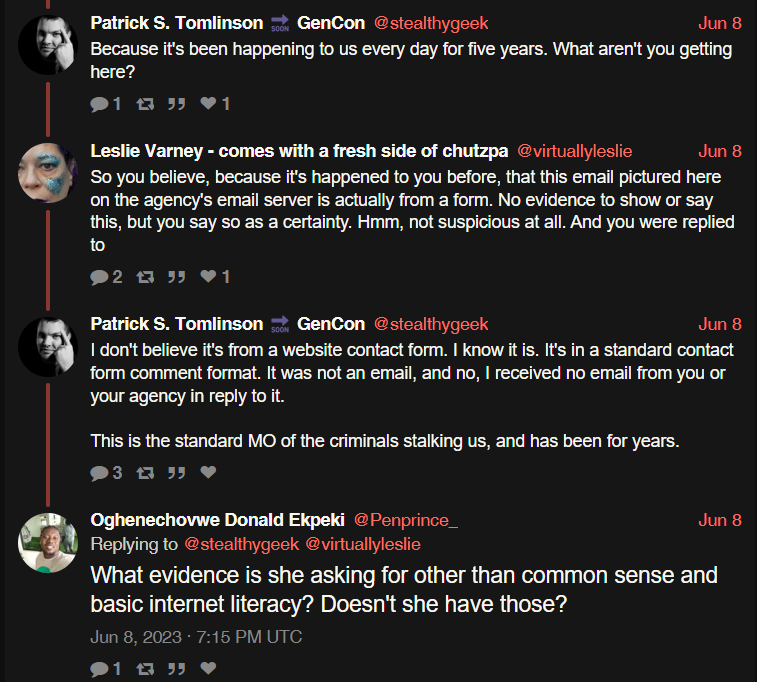The height and width of the screenshot is (682, 757).
Task: Open the Jun 8, 2023 7:15 PM UTC timestamp
Action: click(x=196, y=637)
